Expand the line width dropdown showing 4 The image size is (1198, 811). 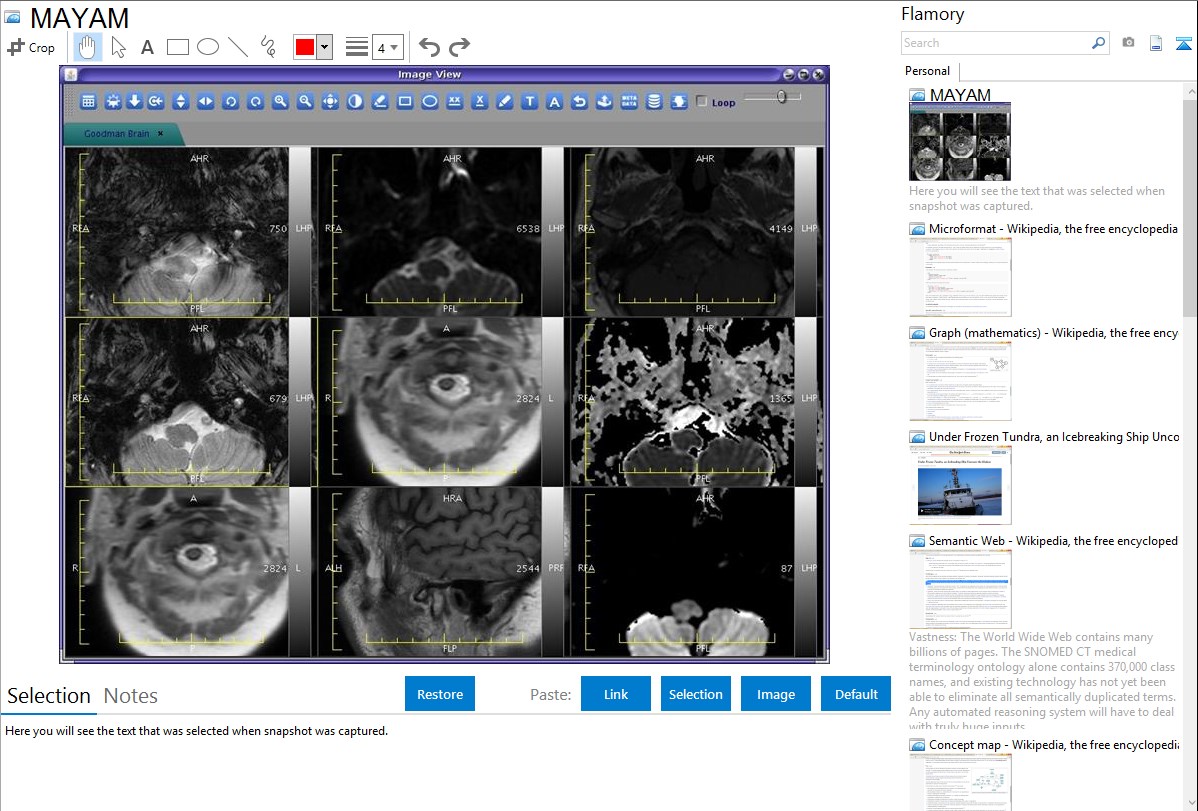point(387,47)
